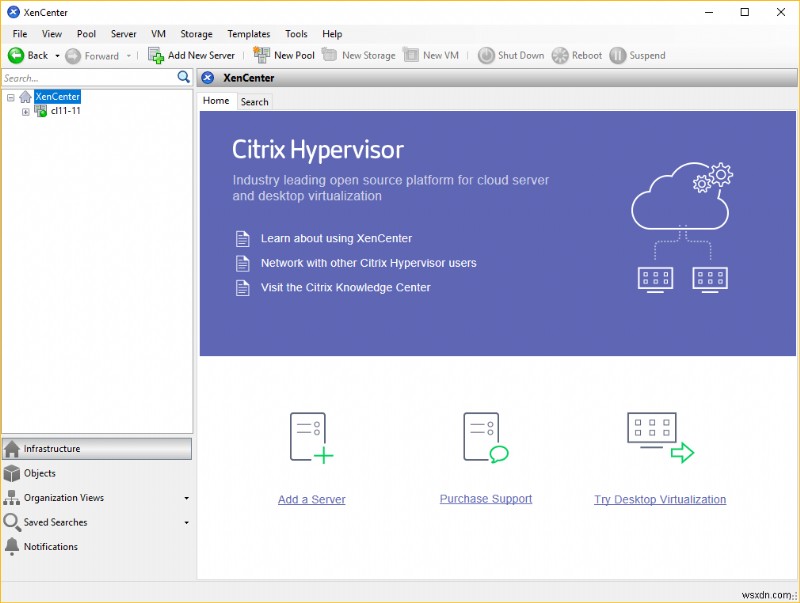
Task: Click the search magnifier icon
Action: coord(183,76)
